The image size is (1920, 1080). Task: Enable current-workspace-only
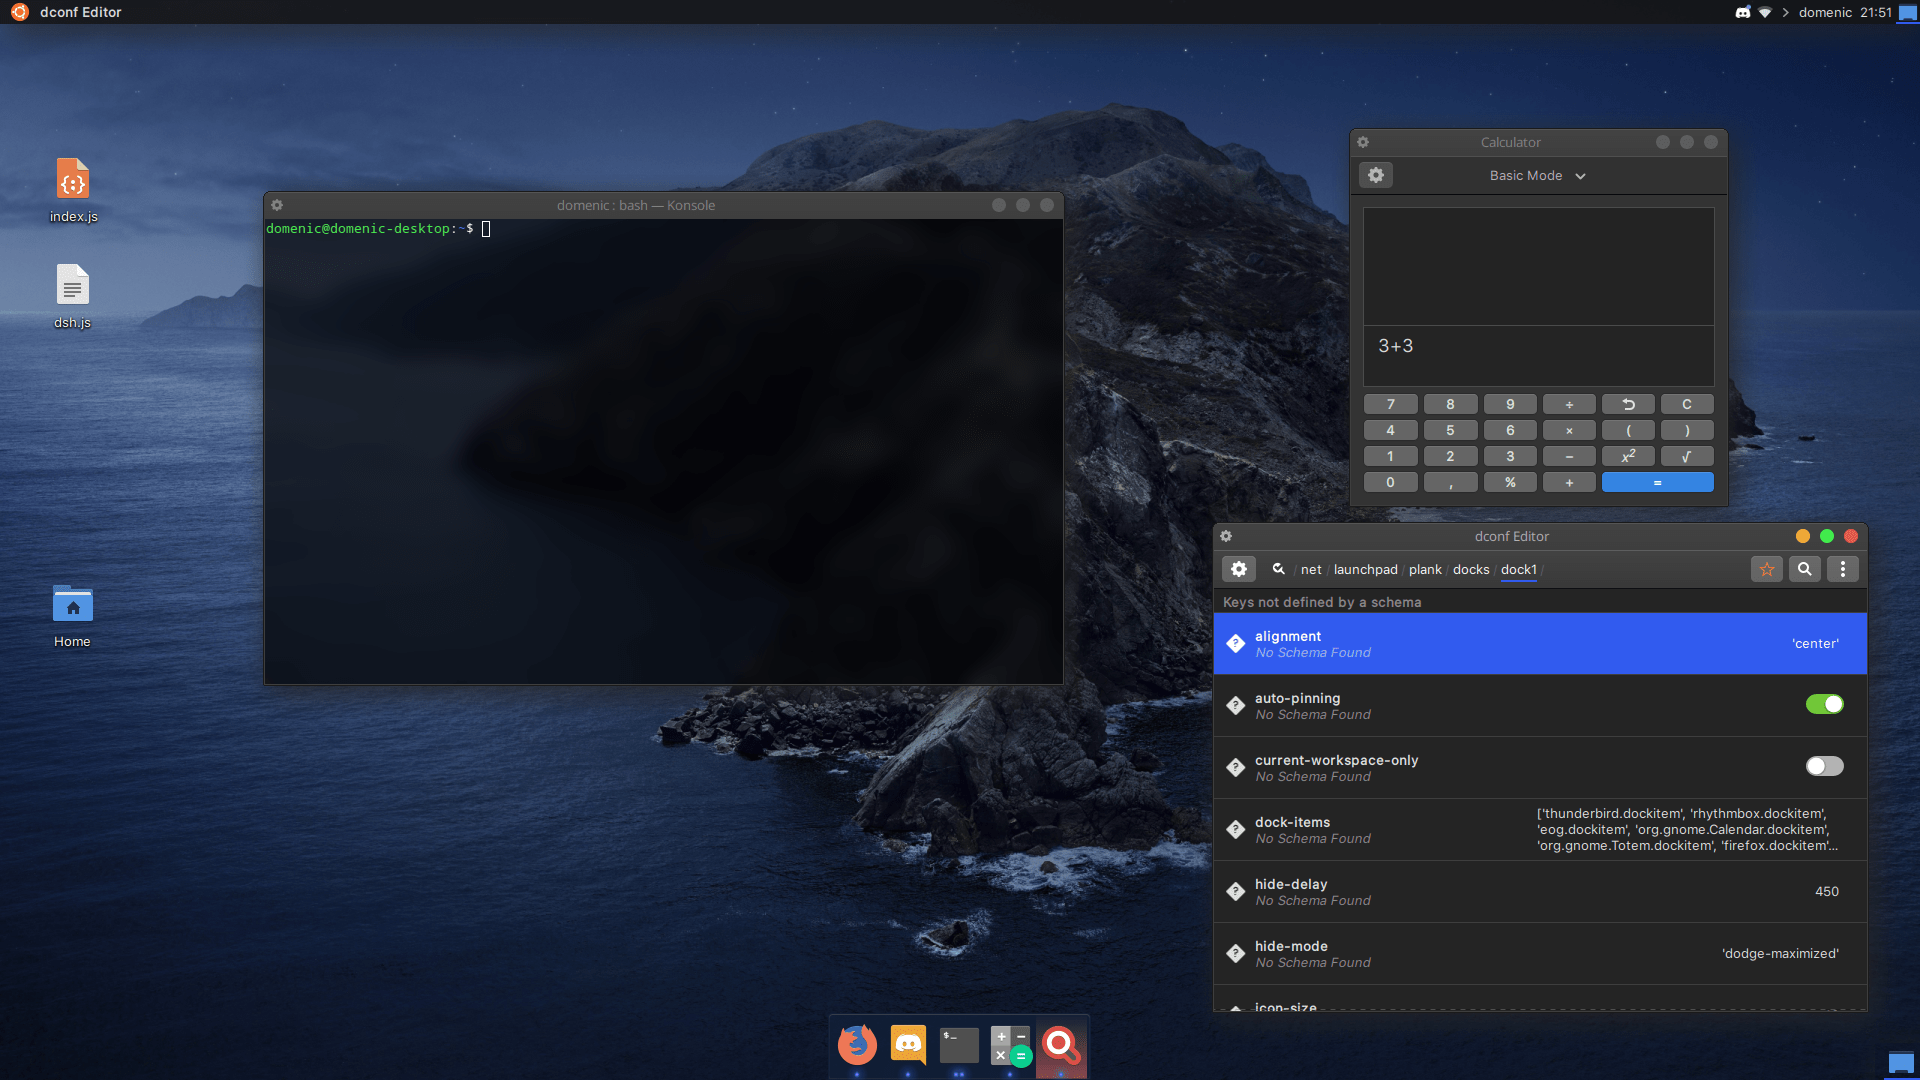click(1825, 766)
